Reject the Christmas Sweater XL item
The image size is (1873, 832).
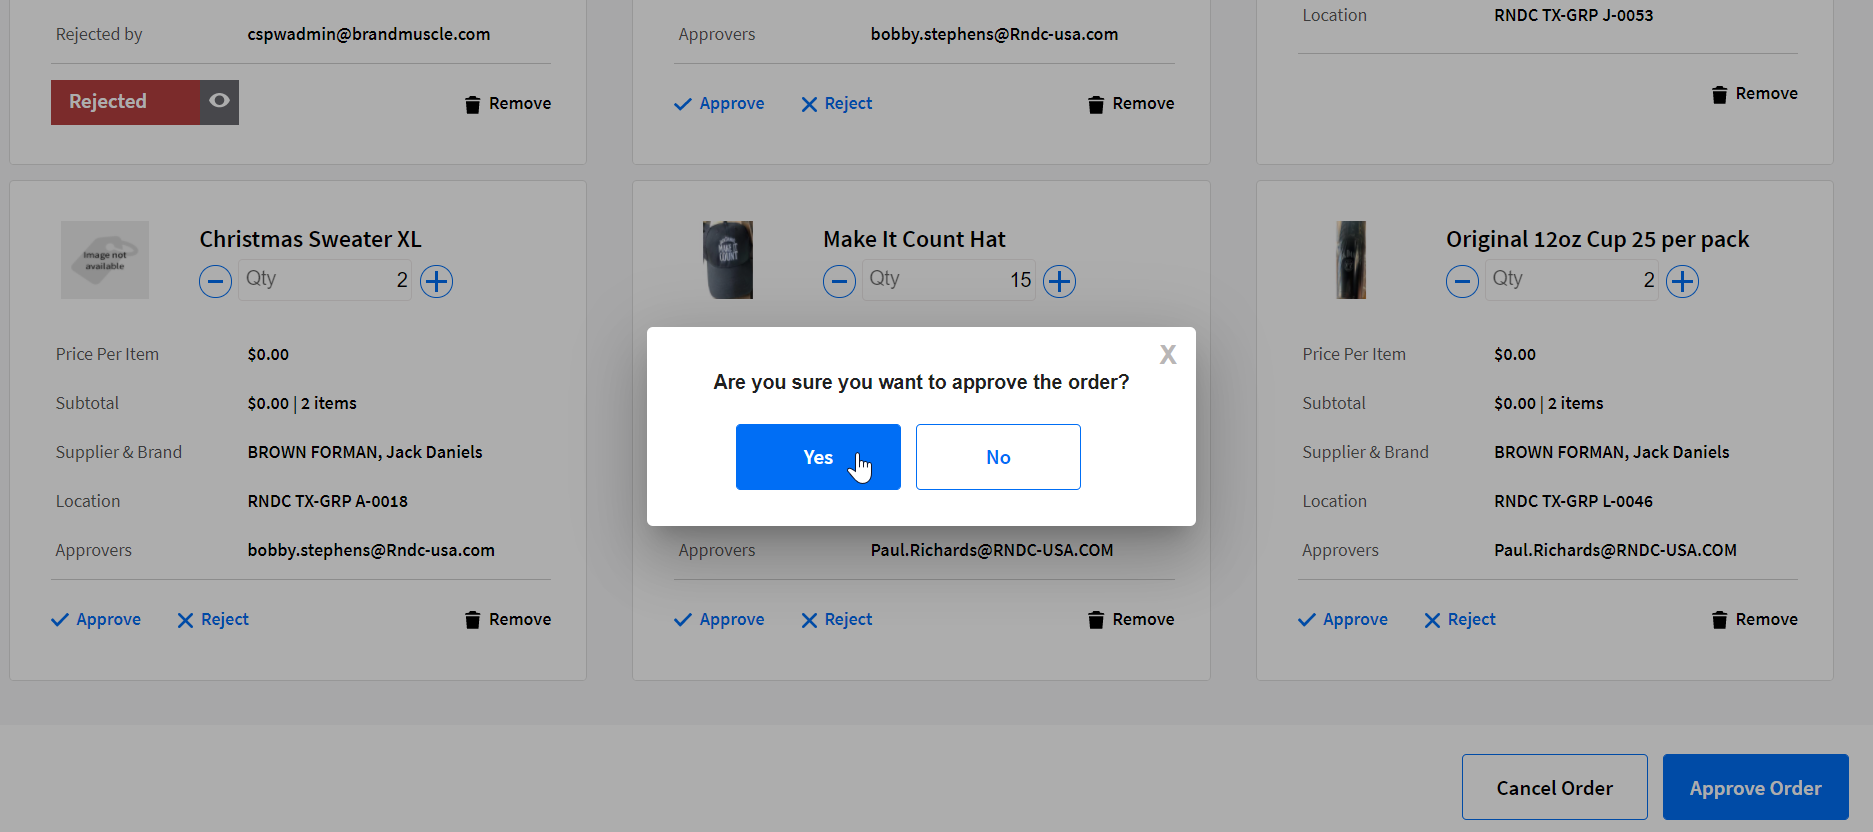213,620
